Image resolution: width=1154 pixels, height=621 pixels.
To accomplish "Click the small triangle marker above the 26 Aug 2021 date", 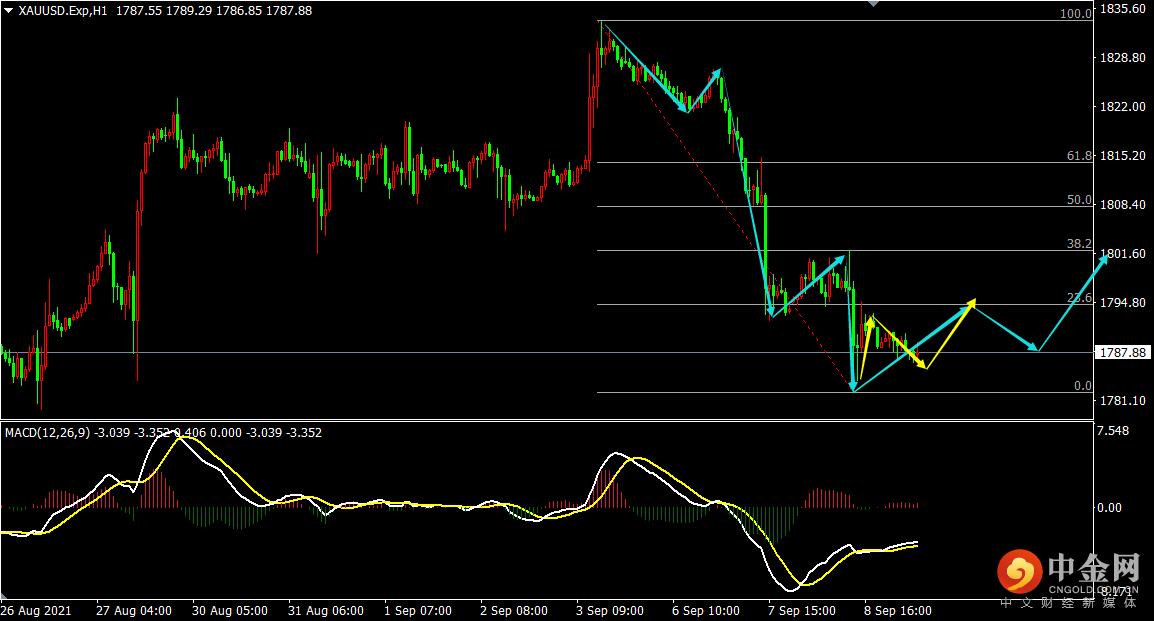I will tap(5, 597).
